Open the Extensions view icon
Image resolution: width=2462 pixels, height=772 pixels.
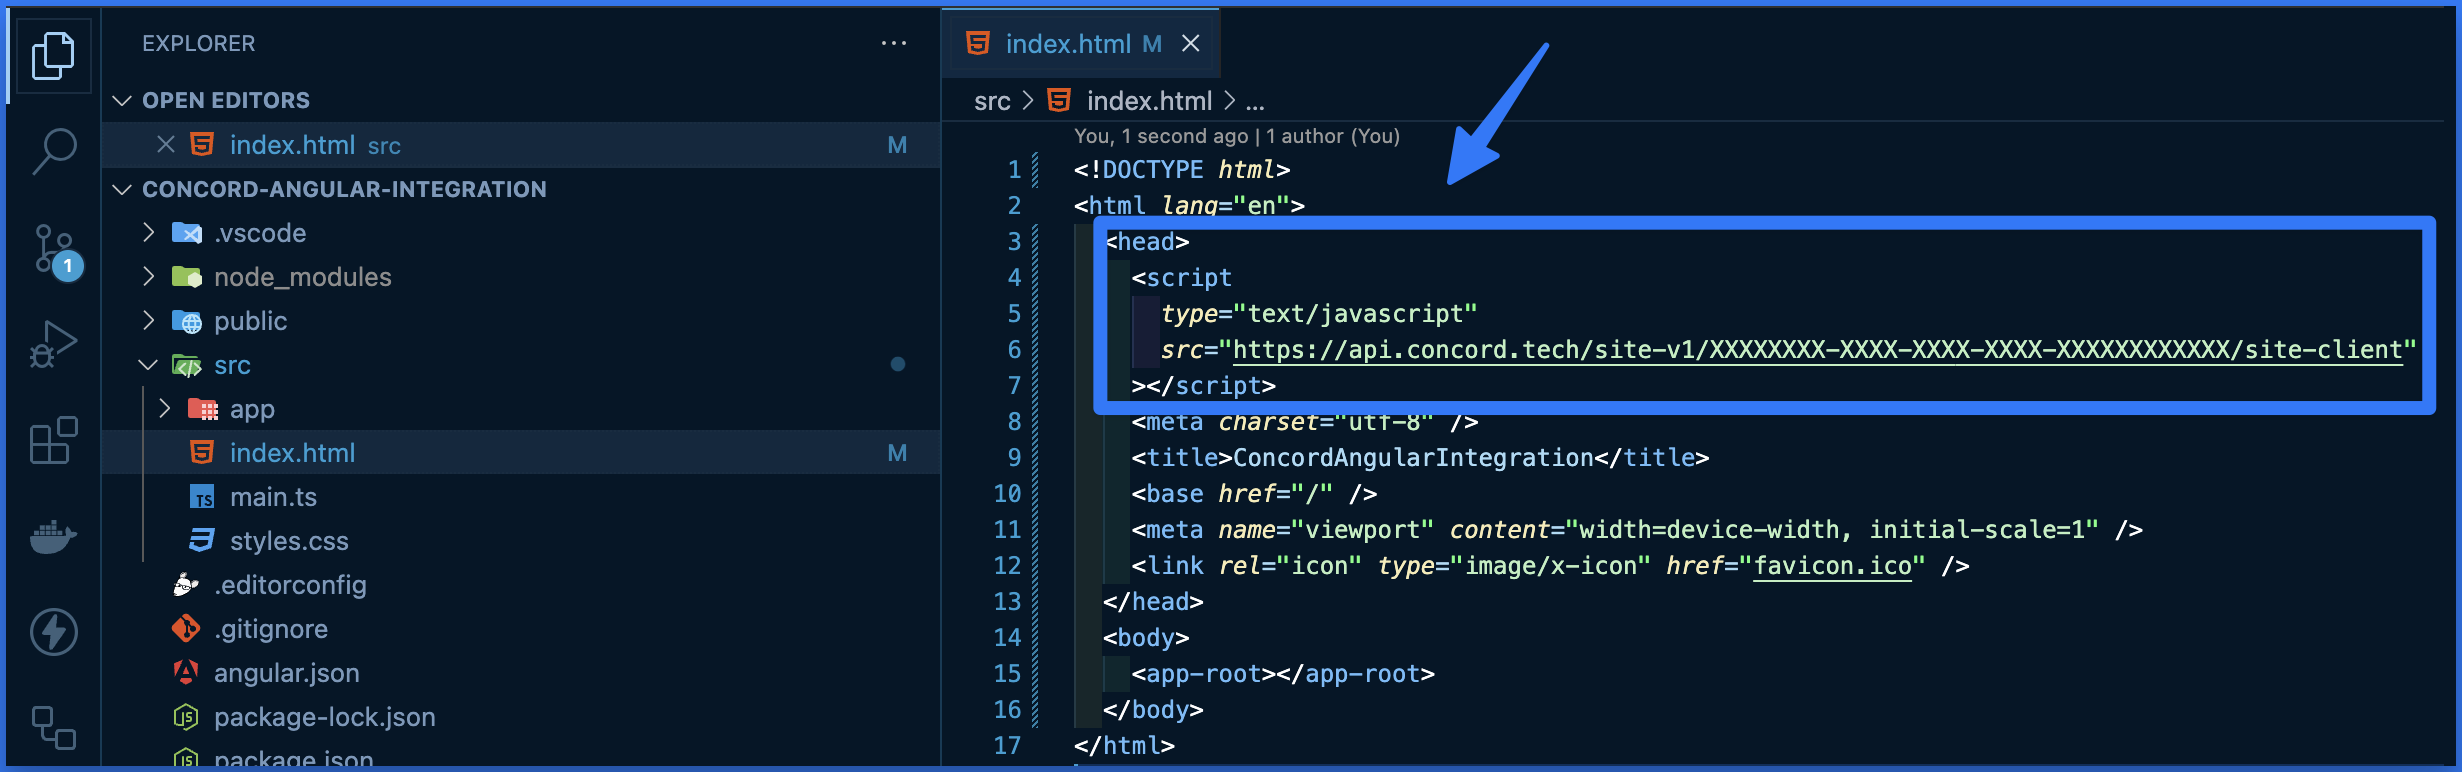tap(53, 440)
